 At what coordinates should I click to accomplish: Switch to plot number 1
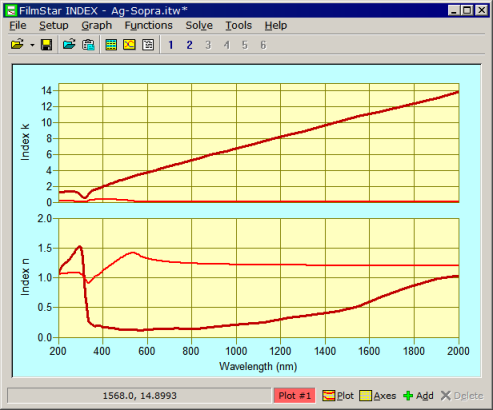171,45
